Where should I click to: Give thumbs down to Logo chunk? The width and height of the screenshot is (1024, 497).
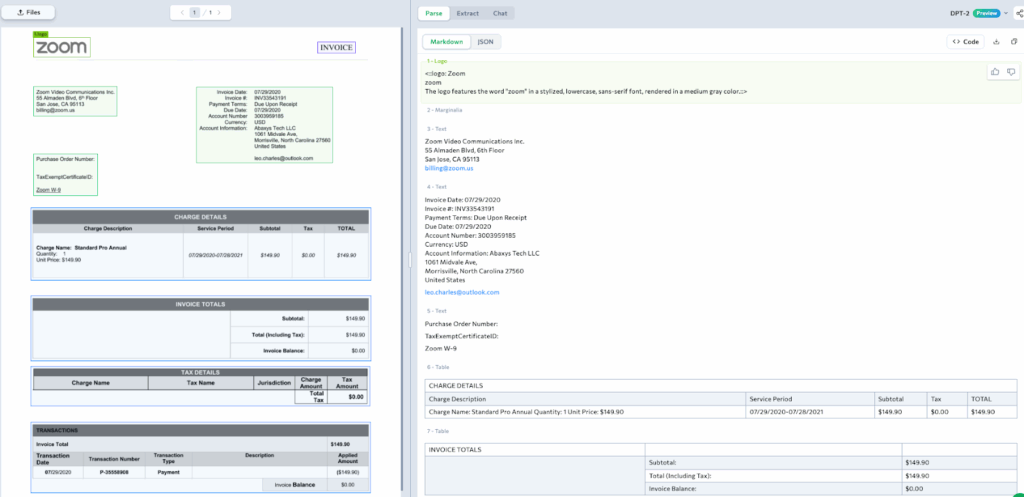coord(1010,72)
